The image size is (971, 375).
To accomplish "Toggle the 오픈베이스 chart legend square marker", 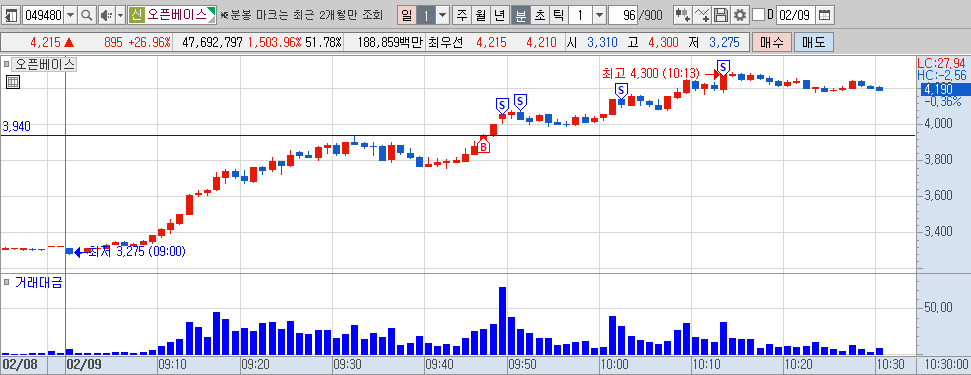I will [x=6, y=64].
